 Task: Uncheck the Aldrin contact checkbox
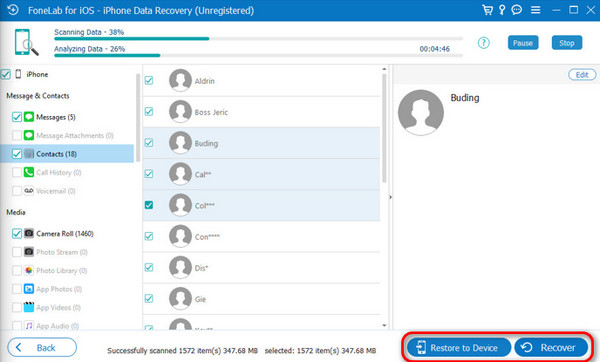149,80
